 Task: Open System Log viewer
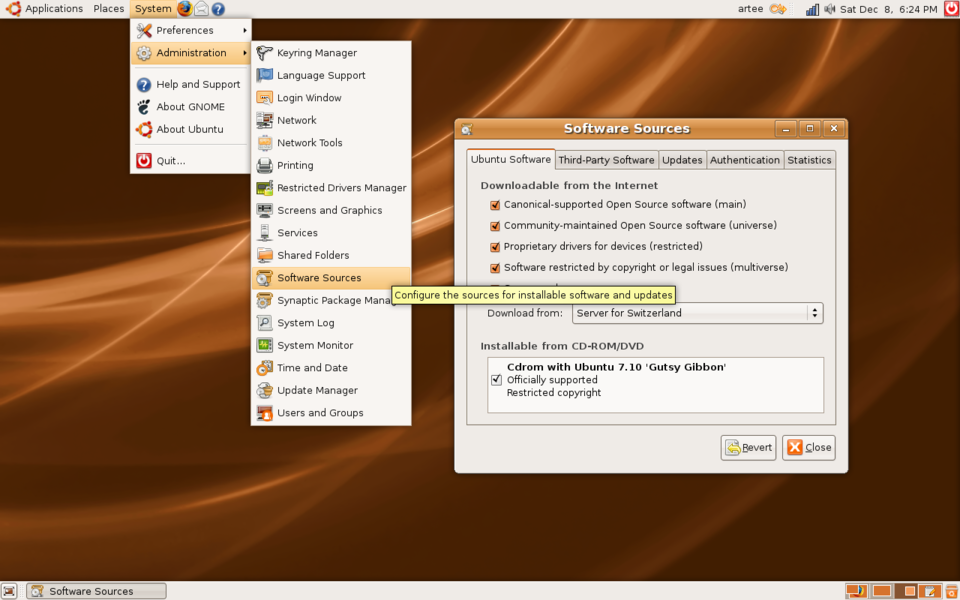(331, 323)
